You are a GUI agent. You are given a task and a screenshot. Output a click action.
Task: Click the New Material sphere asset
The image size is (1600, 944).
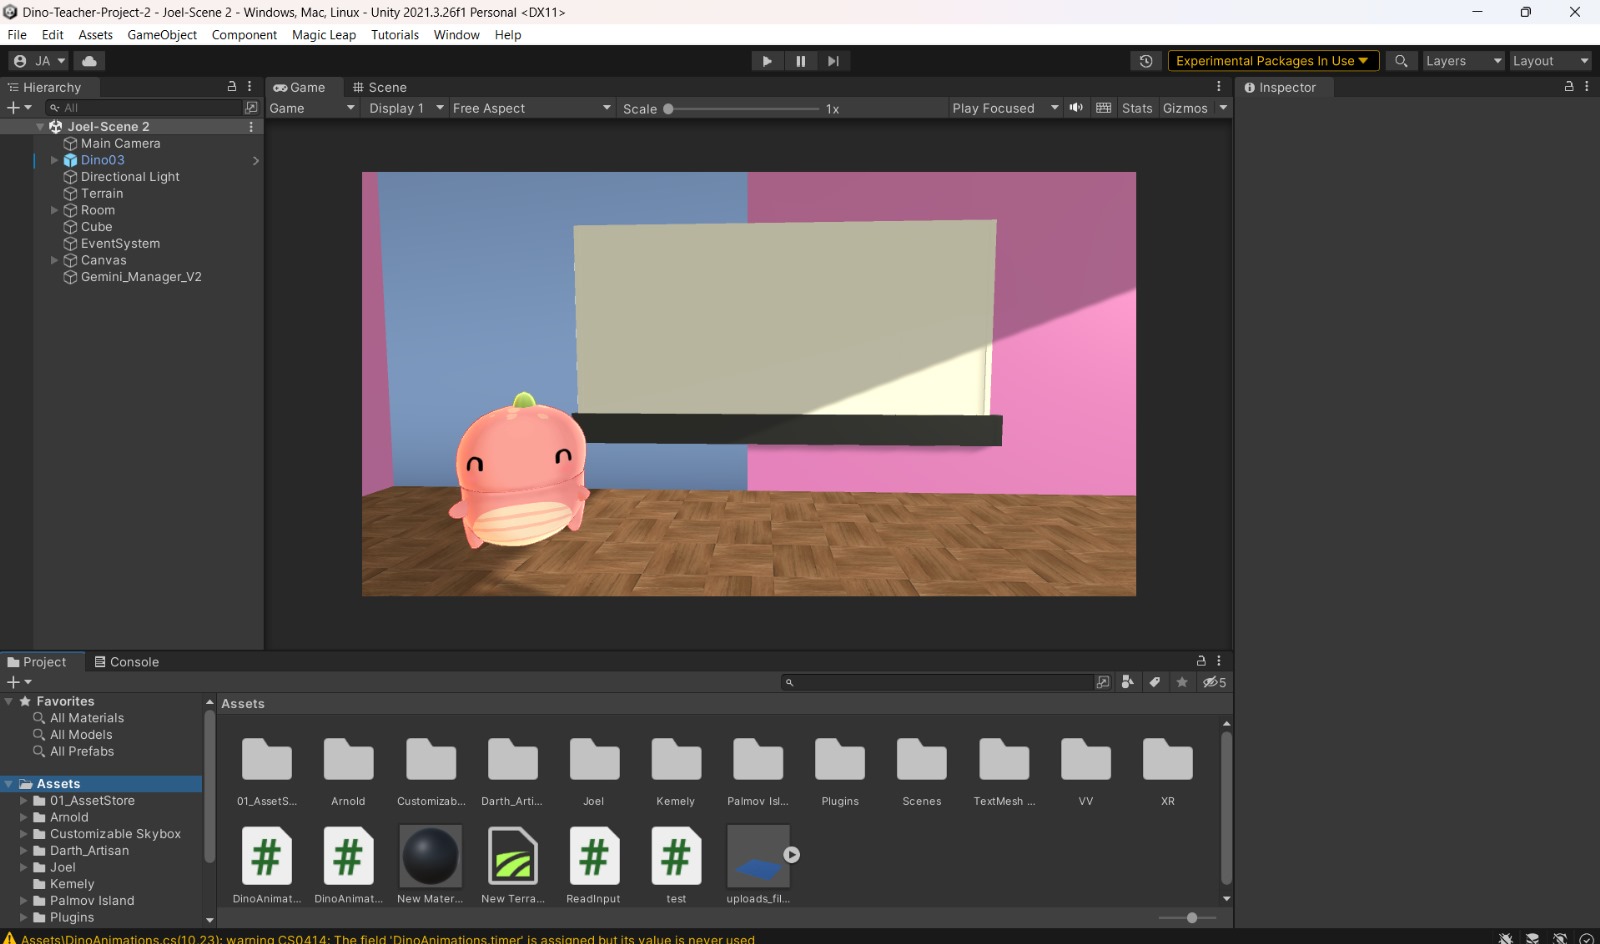430,857
